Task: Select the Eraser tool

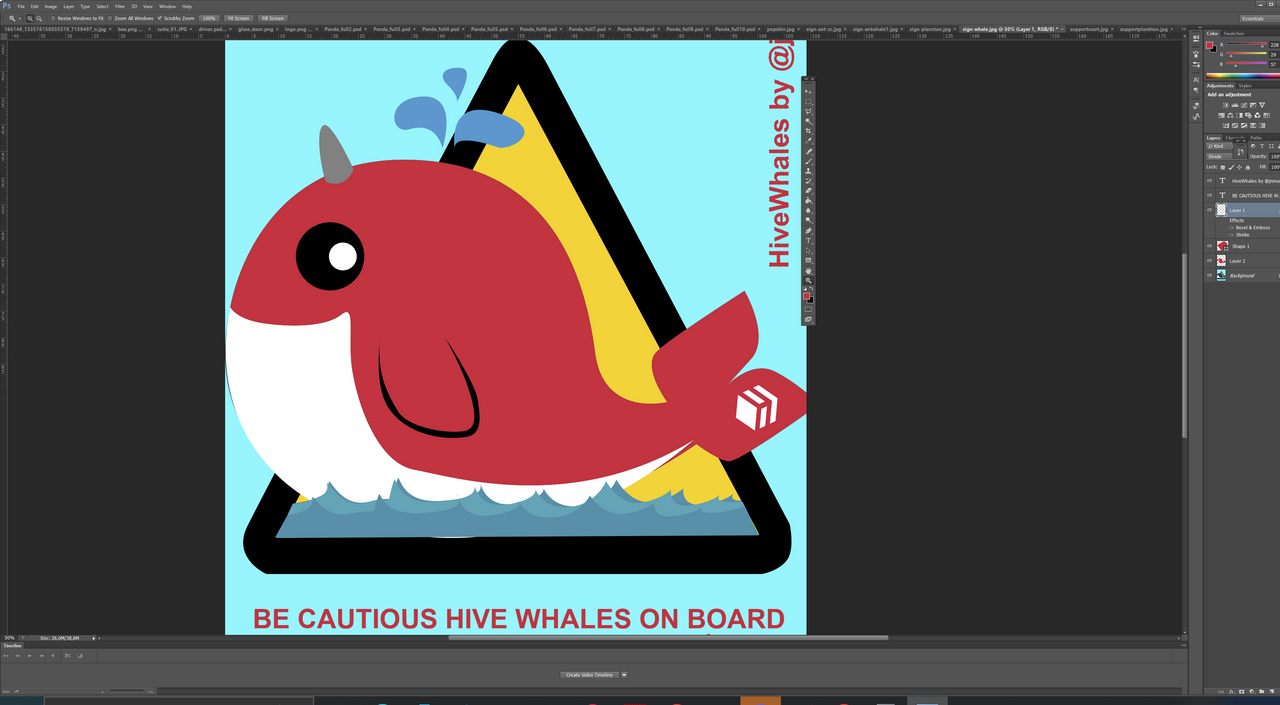Action: pos(809,191)
